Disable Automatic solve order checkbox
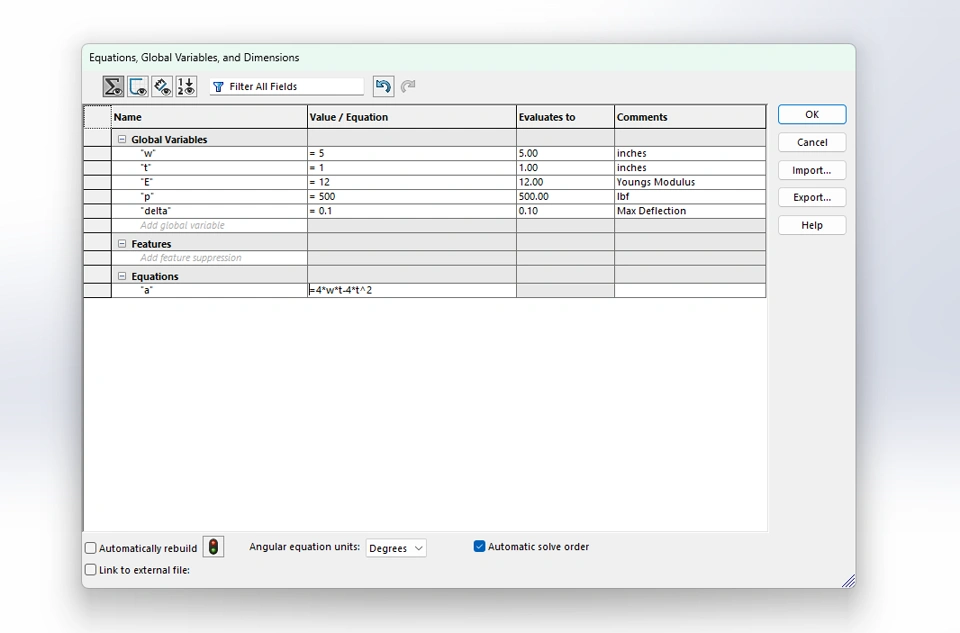This screenshot has width=960, height=633. click(480, 547)
